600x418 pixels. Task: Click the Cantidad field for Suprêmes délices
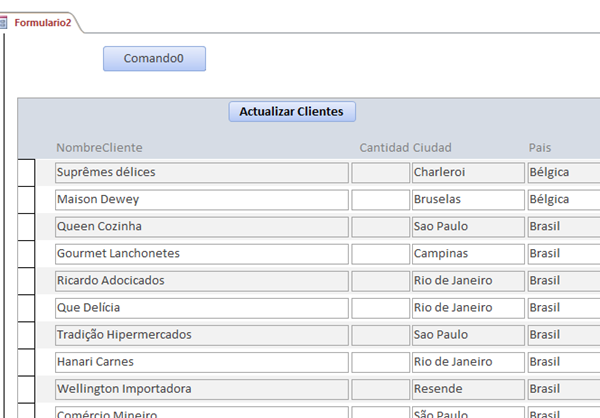tap(380, 172)
